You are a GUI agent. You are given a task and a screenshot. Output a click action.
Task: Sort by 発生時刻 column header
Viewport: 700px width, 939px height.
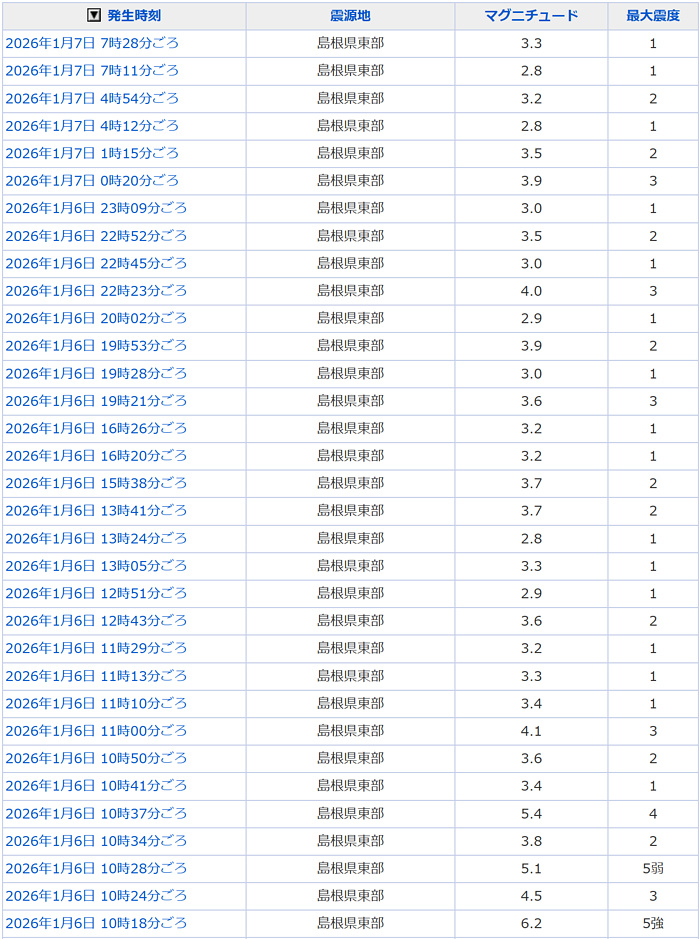click(x=133, y=16)
